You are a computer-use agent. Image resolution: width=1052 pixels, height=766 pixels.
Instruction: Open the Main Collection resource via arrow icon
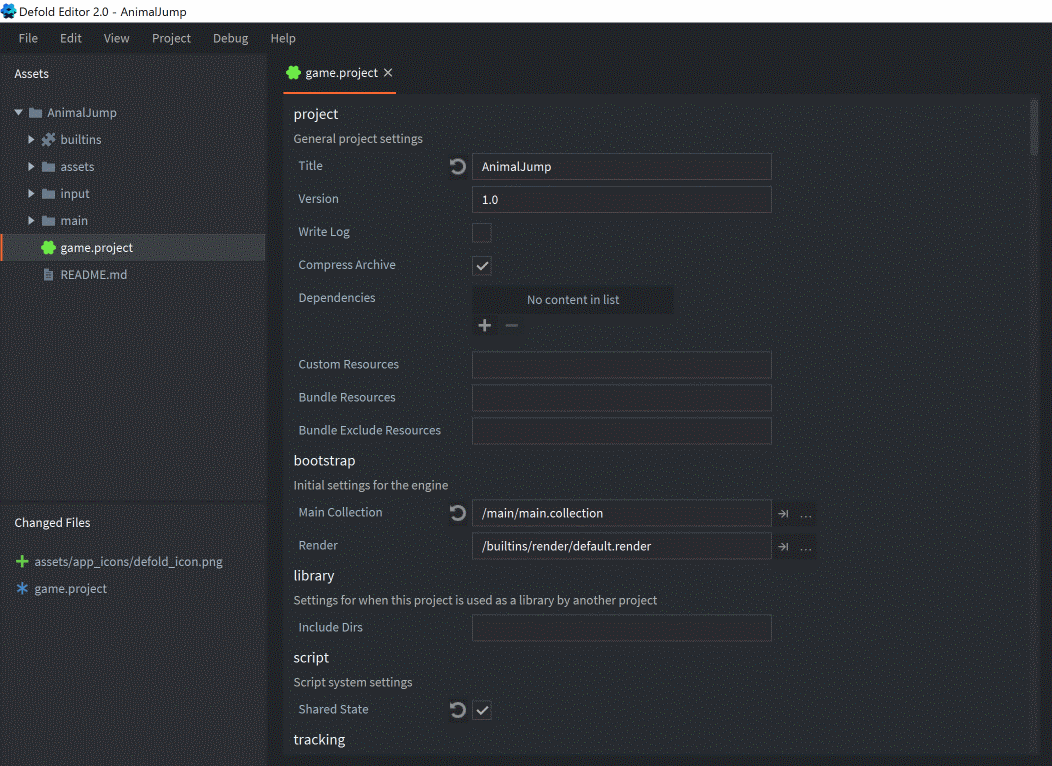pyautogui.click(x=784, y=514)
